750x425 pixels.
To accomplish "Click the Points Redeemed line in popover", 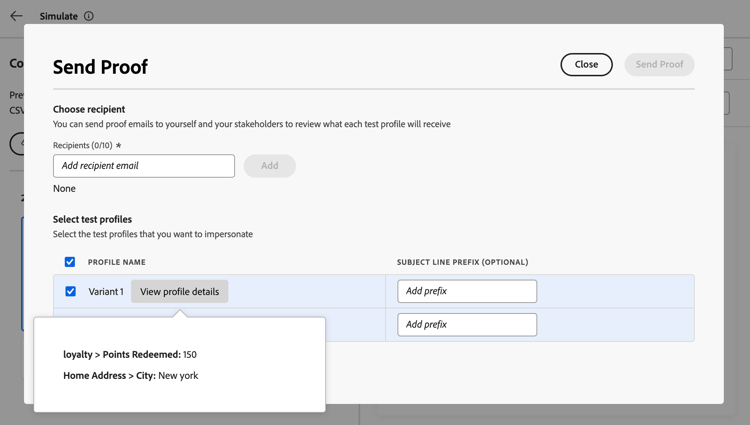I will coord(130,354).
